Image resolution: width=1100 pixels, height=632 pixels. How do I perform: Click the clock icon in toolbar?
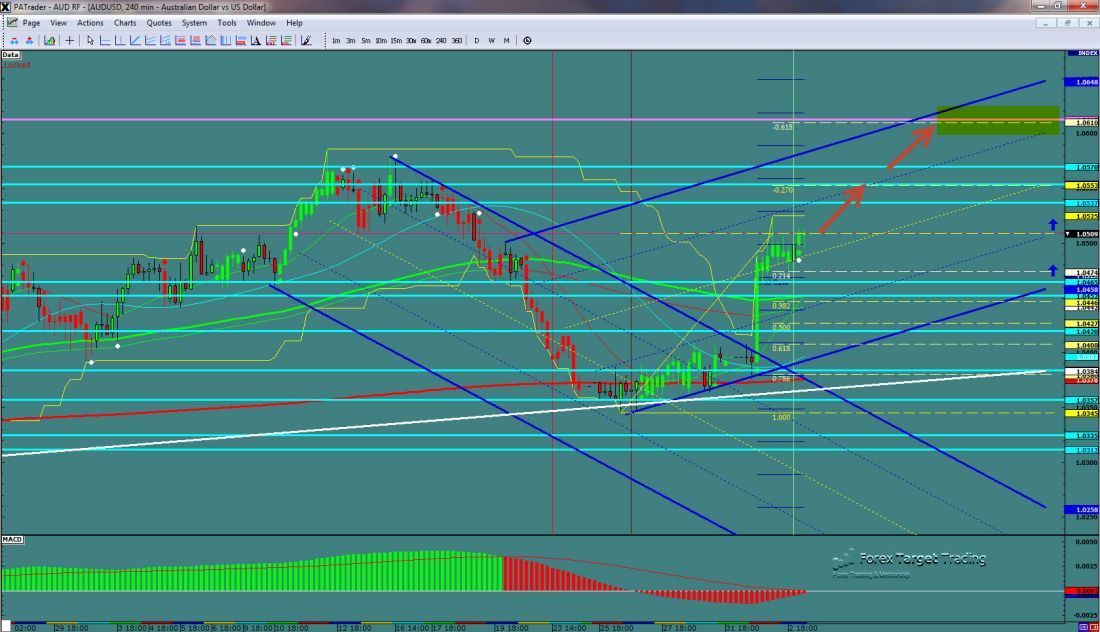pyautogui.click(x=527, y=41)
